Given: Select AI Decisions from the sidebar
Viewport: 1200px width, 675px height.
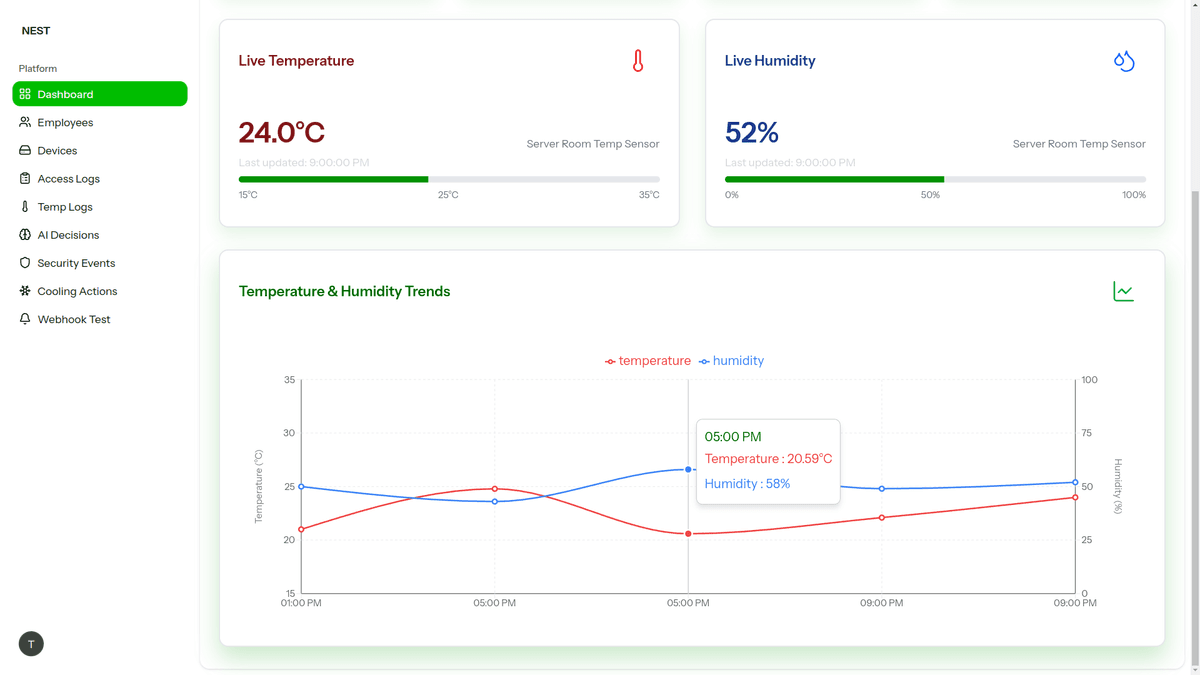Looking at the screenshot, I should 68,235.
